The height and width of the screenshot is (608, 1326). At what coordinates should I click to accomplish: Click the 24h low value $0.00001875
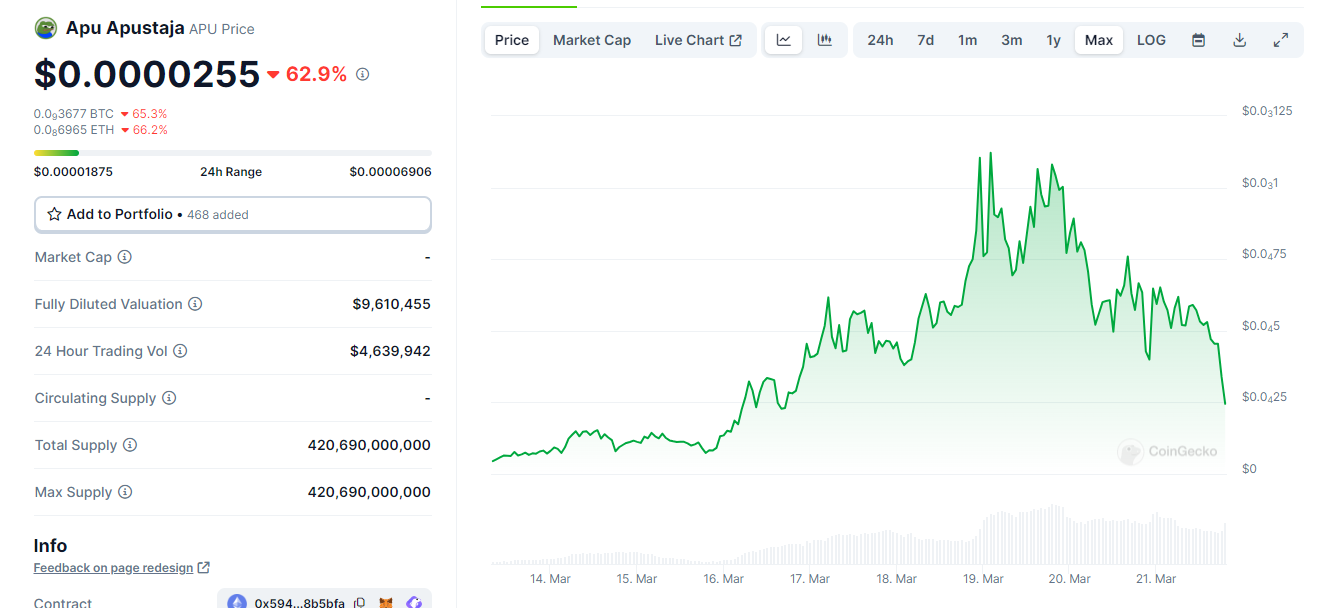point(73,172)
